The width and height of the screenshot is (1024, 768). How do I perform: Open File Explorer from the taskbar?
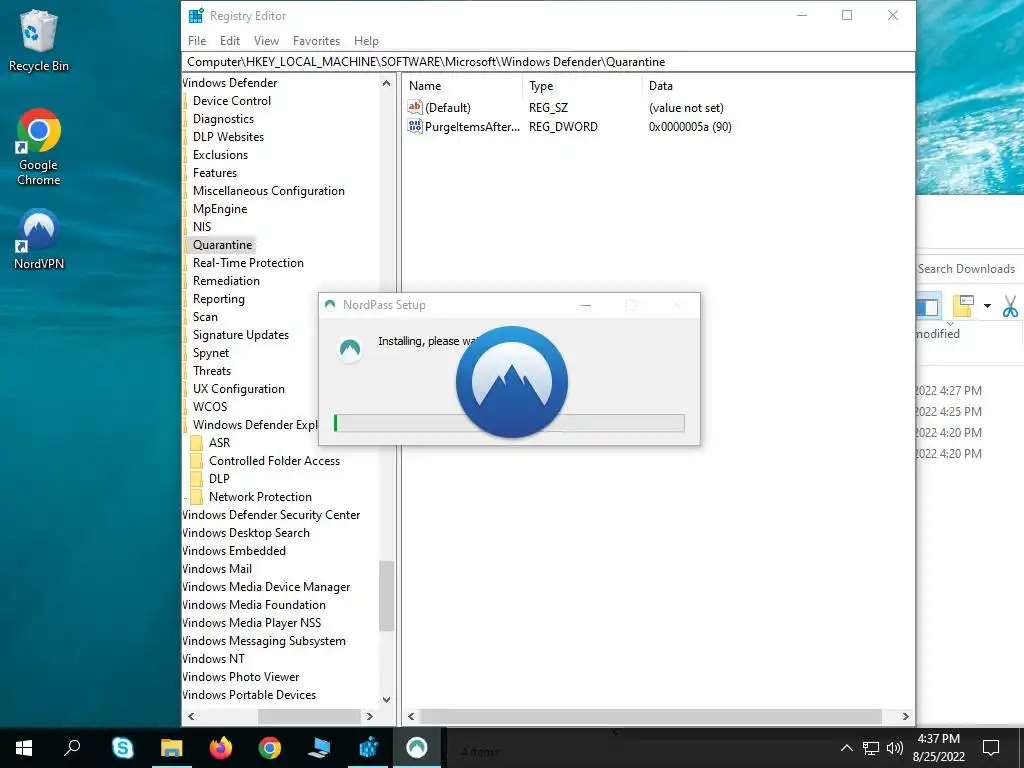pos(172,748)
